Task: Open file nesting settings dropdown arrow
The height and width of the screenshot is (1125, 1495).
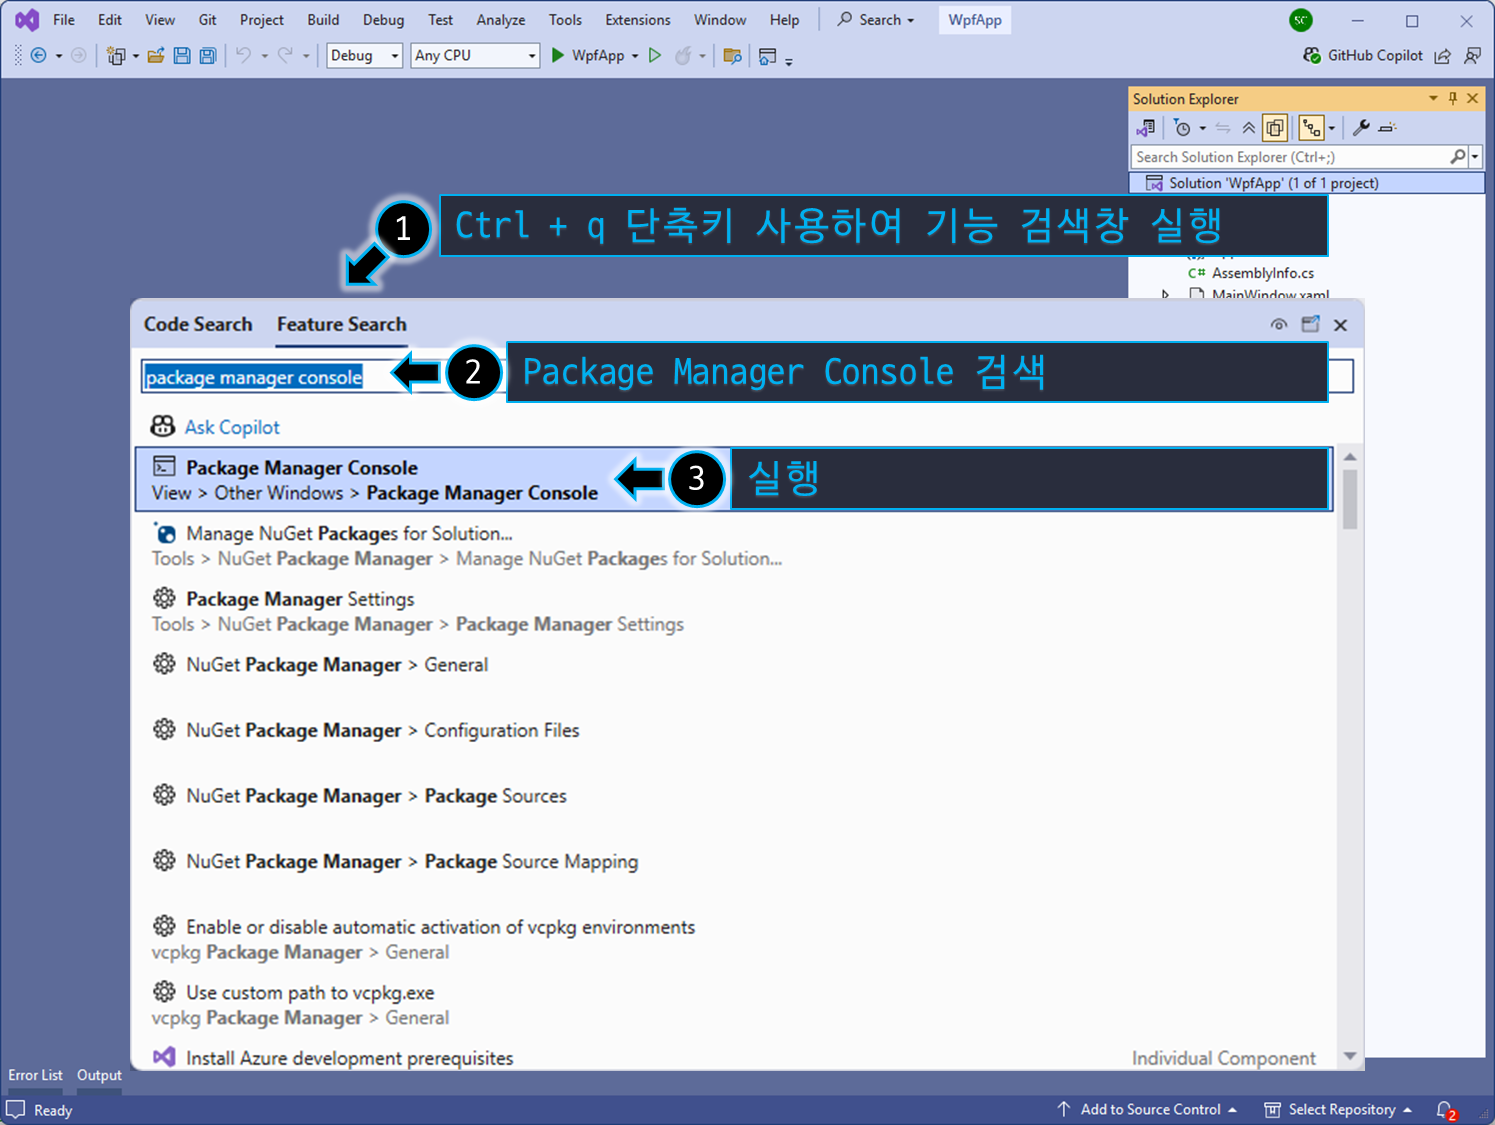Action: (x=1332, y=128)
